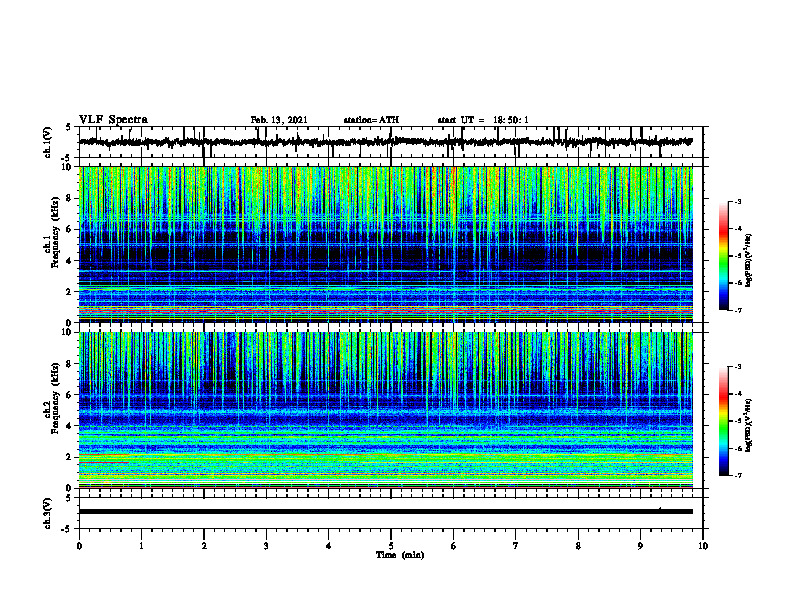Click the ch.1 spectrogram color scale bar
This screenshot has width=792, height=612.
pyautogui.click(x=723, y=256)
